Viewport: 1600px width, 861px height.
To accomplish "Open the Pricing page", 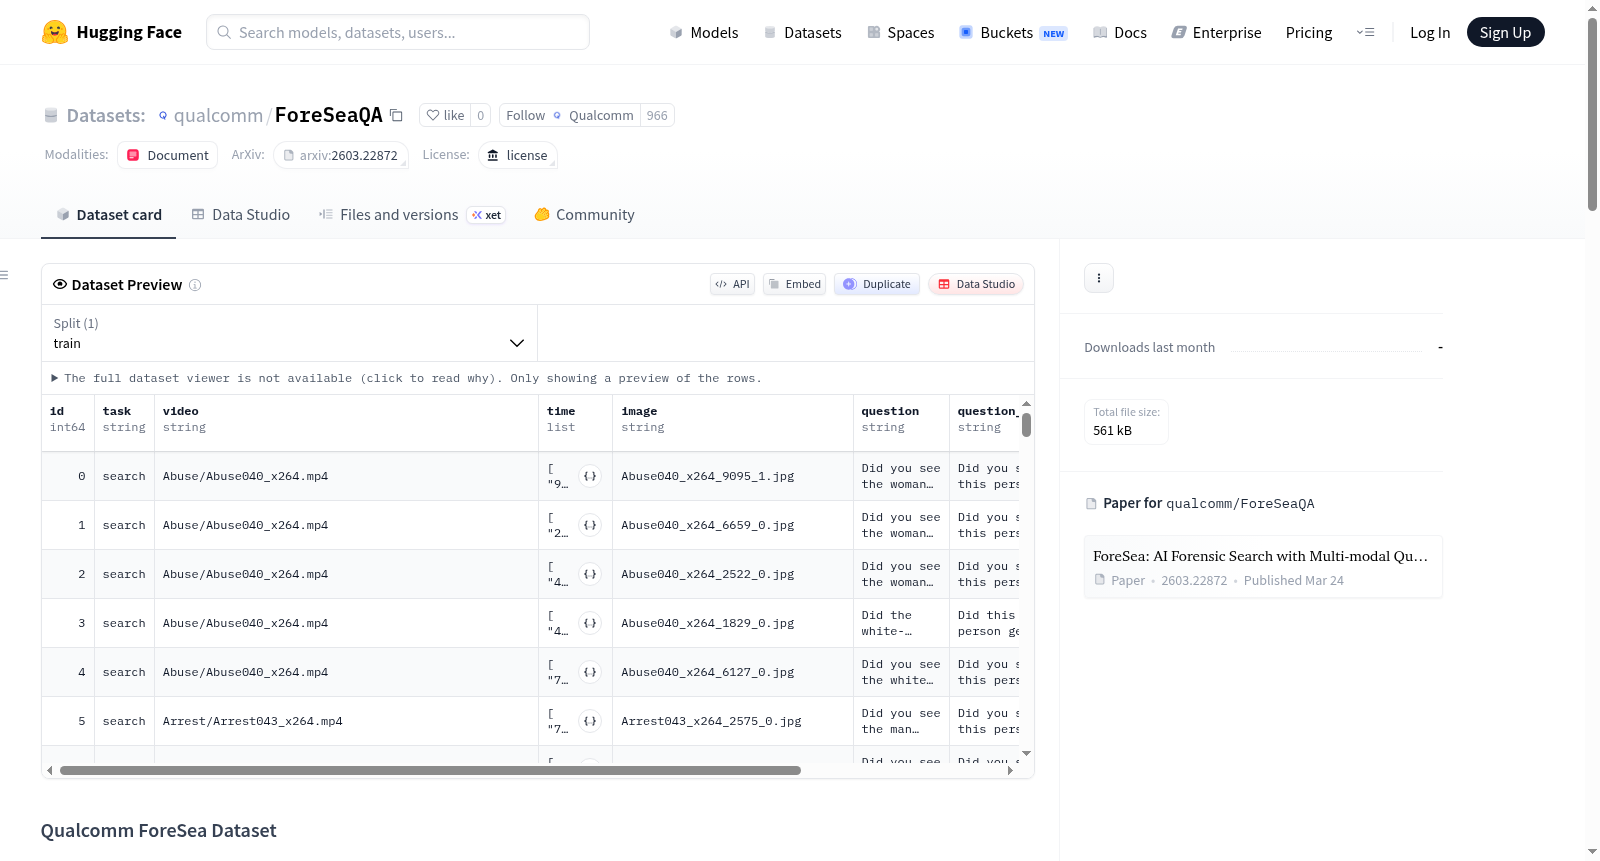I will [1309, 32].
